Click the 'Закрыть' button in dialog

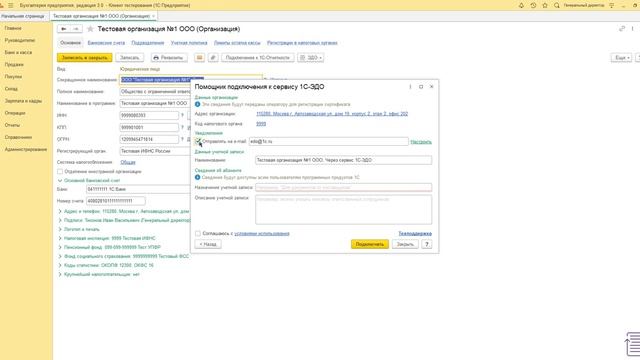(405, 244)
